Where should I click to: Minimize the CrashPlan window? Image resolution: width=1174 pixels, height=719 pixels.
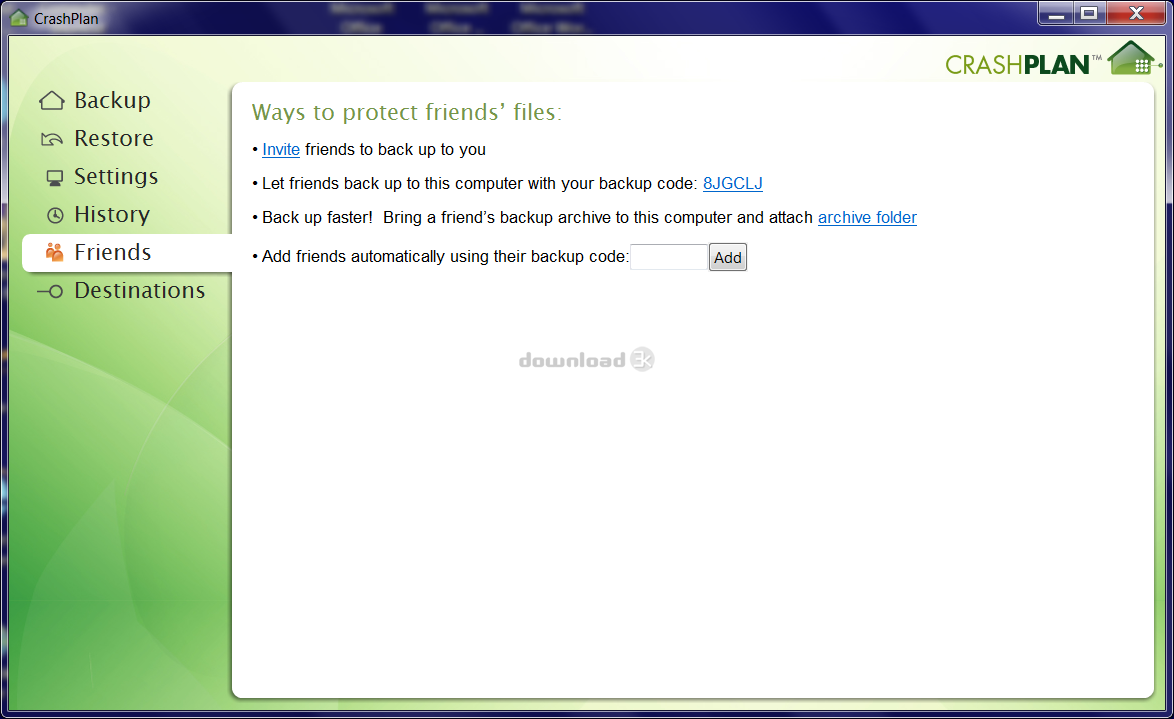[x=1056, y=13]
